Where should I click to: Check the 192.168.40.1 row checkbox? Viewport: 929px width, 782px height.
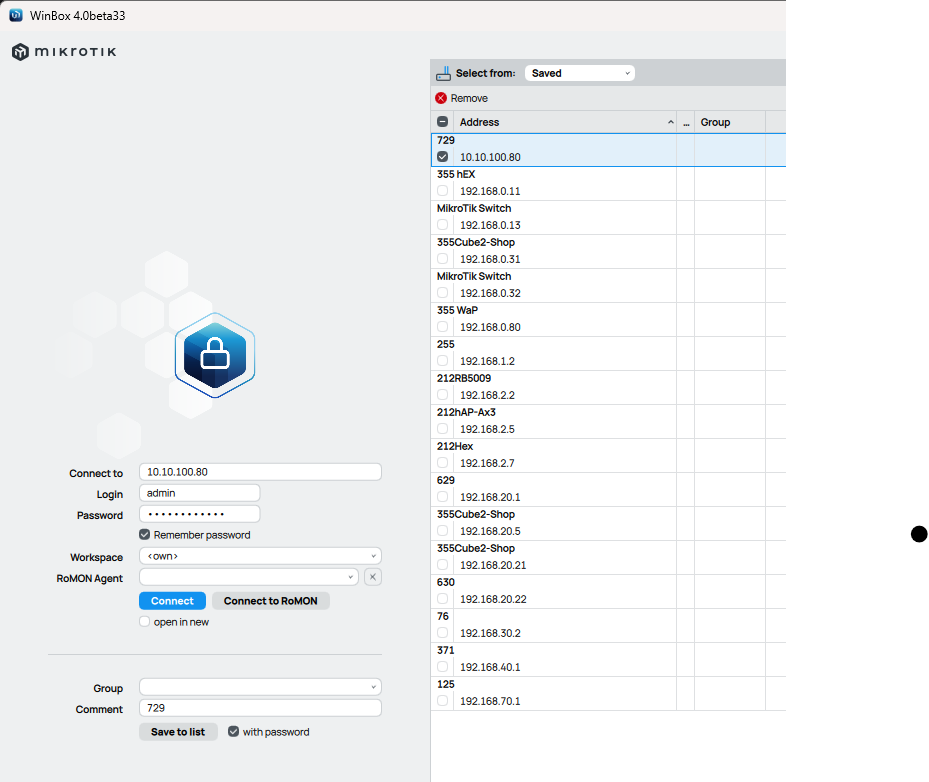pos(443,666)
